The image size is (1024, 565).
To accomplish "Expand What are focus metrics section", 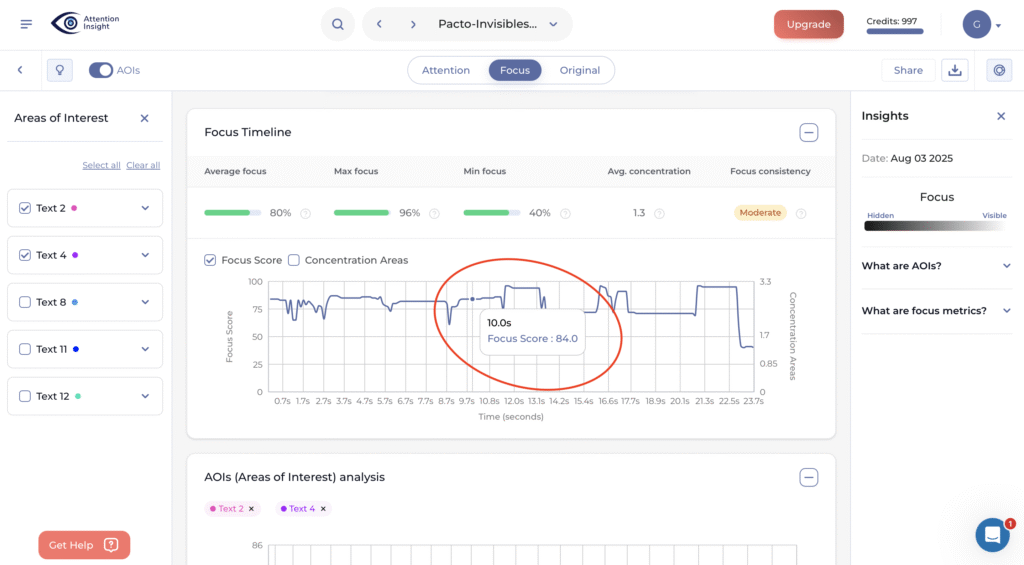I will [x=1006, y=311].
